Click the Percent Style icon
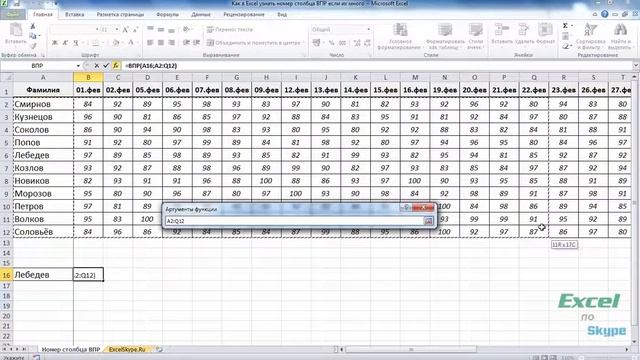640x360 pixels. [x=331, y=42]
